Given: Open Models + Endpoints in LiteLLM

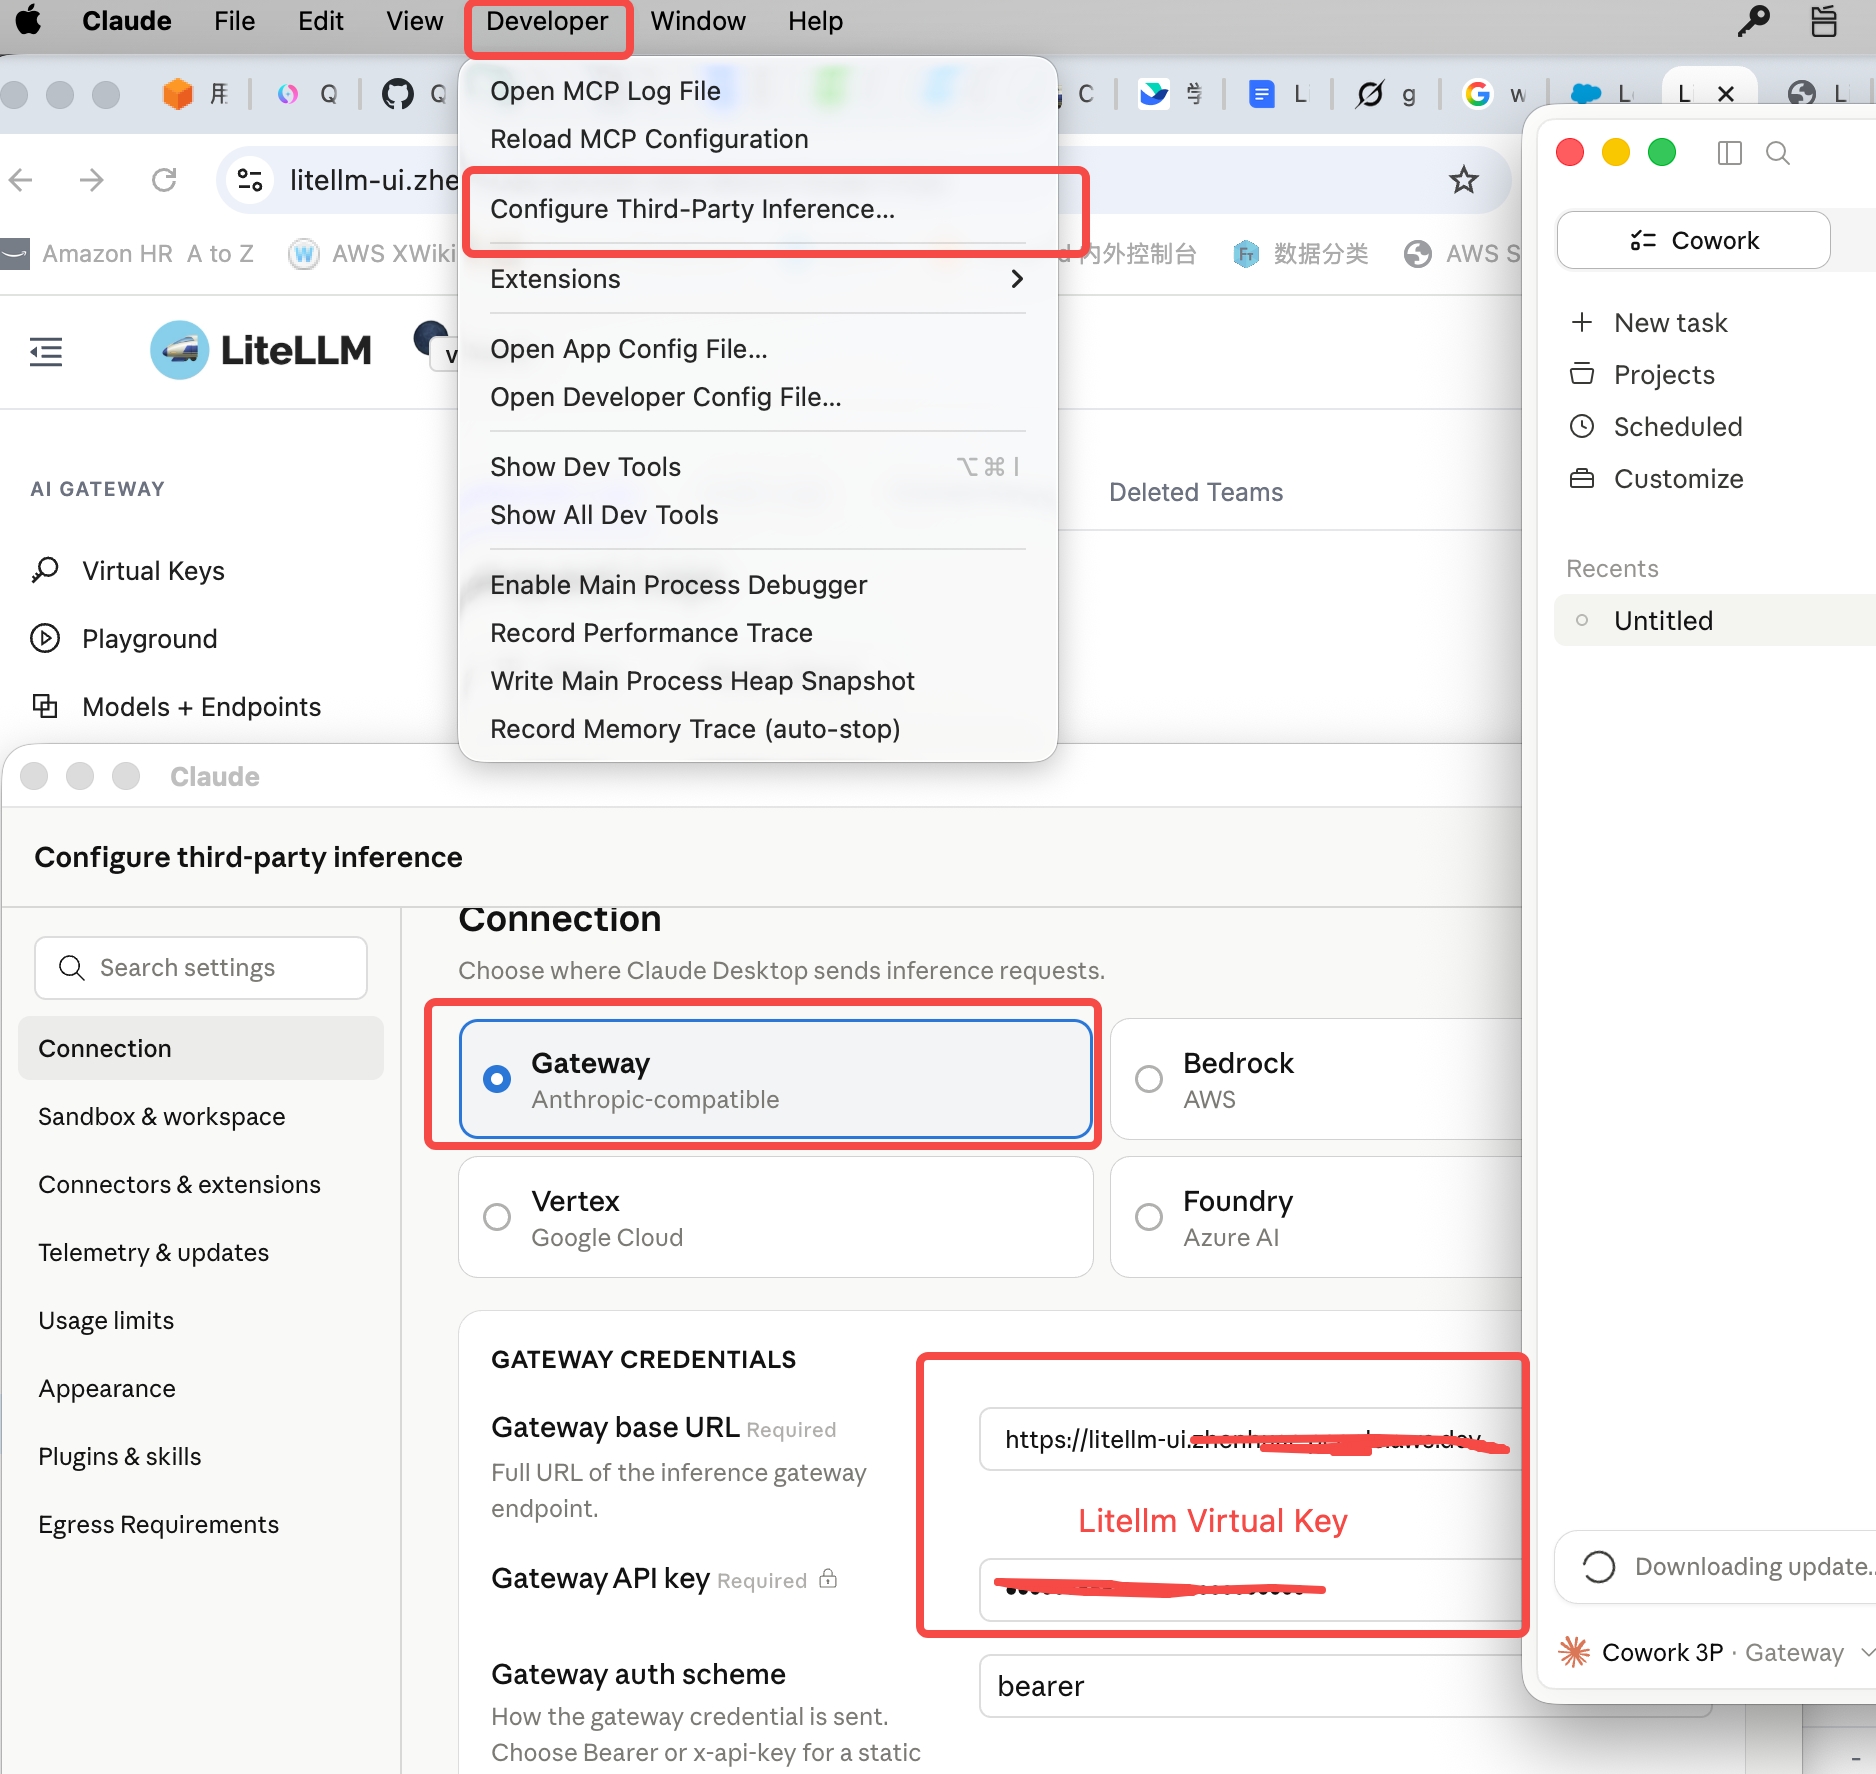Looking at the screenshot, I should point(201,707).
